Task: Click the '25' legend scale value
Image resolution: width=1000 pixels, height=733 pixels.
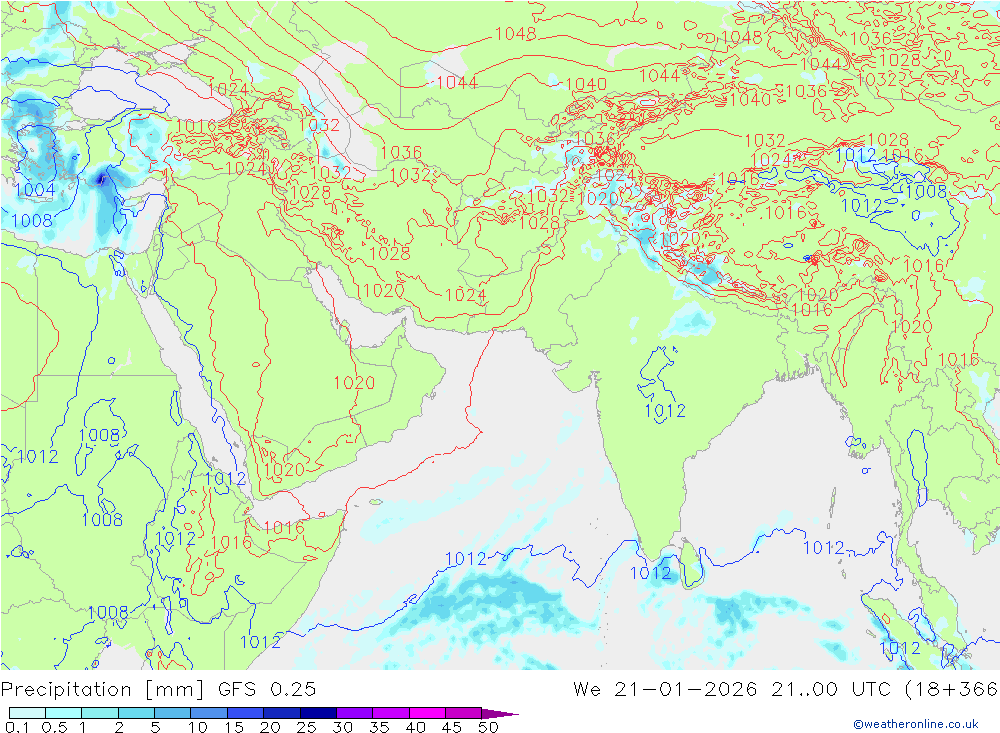Action: click(x=306, y=727)
